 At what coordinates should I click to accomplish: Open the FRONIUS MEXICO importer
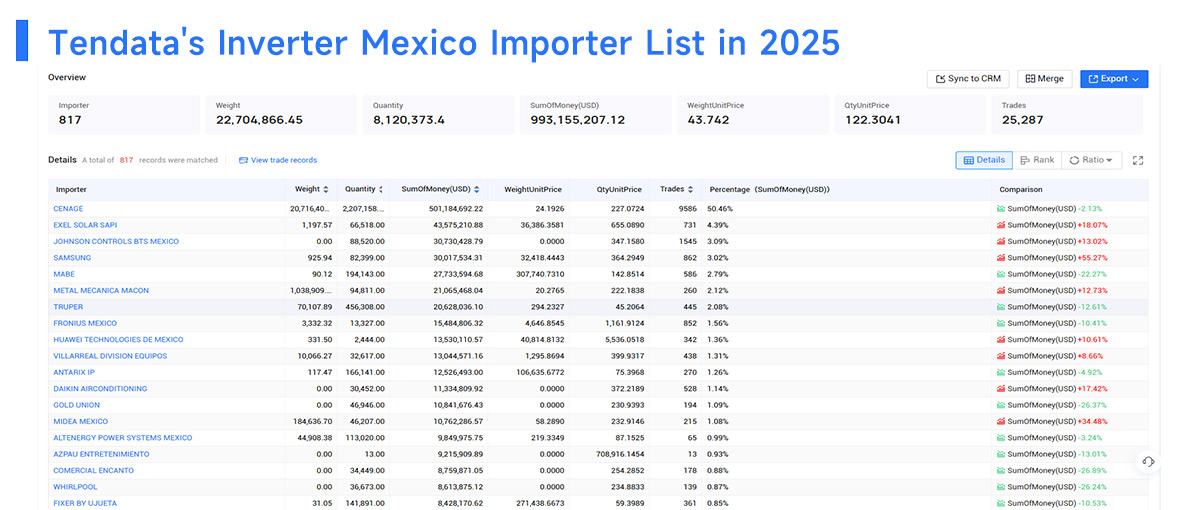point(85,323)
